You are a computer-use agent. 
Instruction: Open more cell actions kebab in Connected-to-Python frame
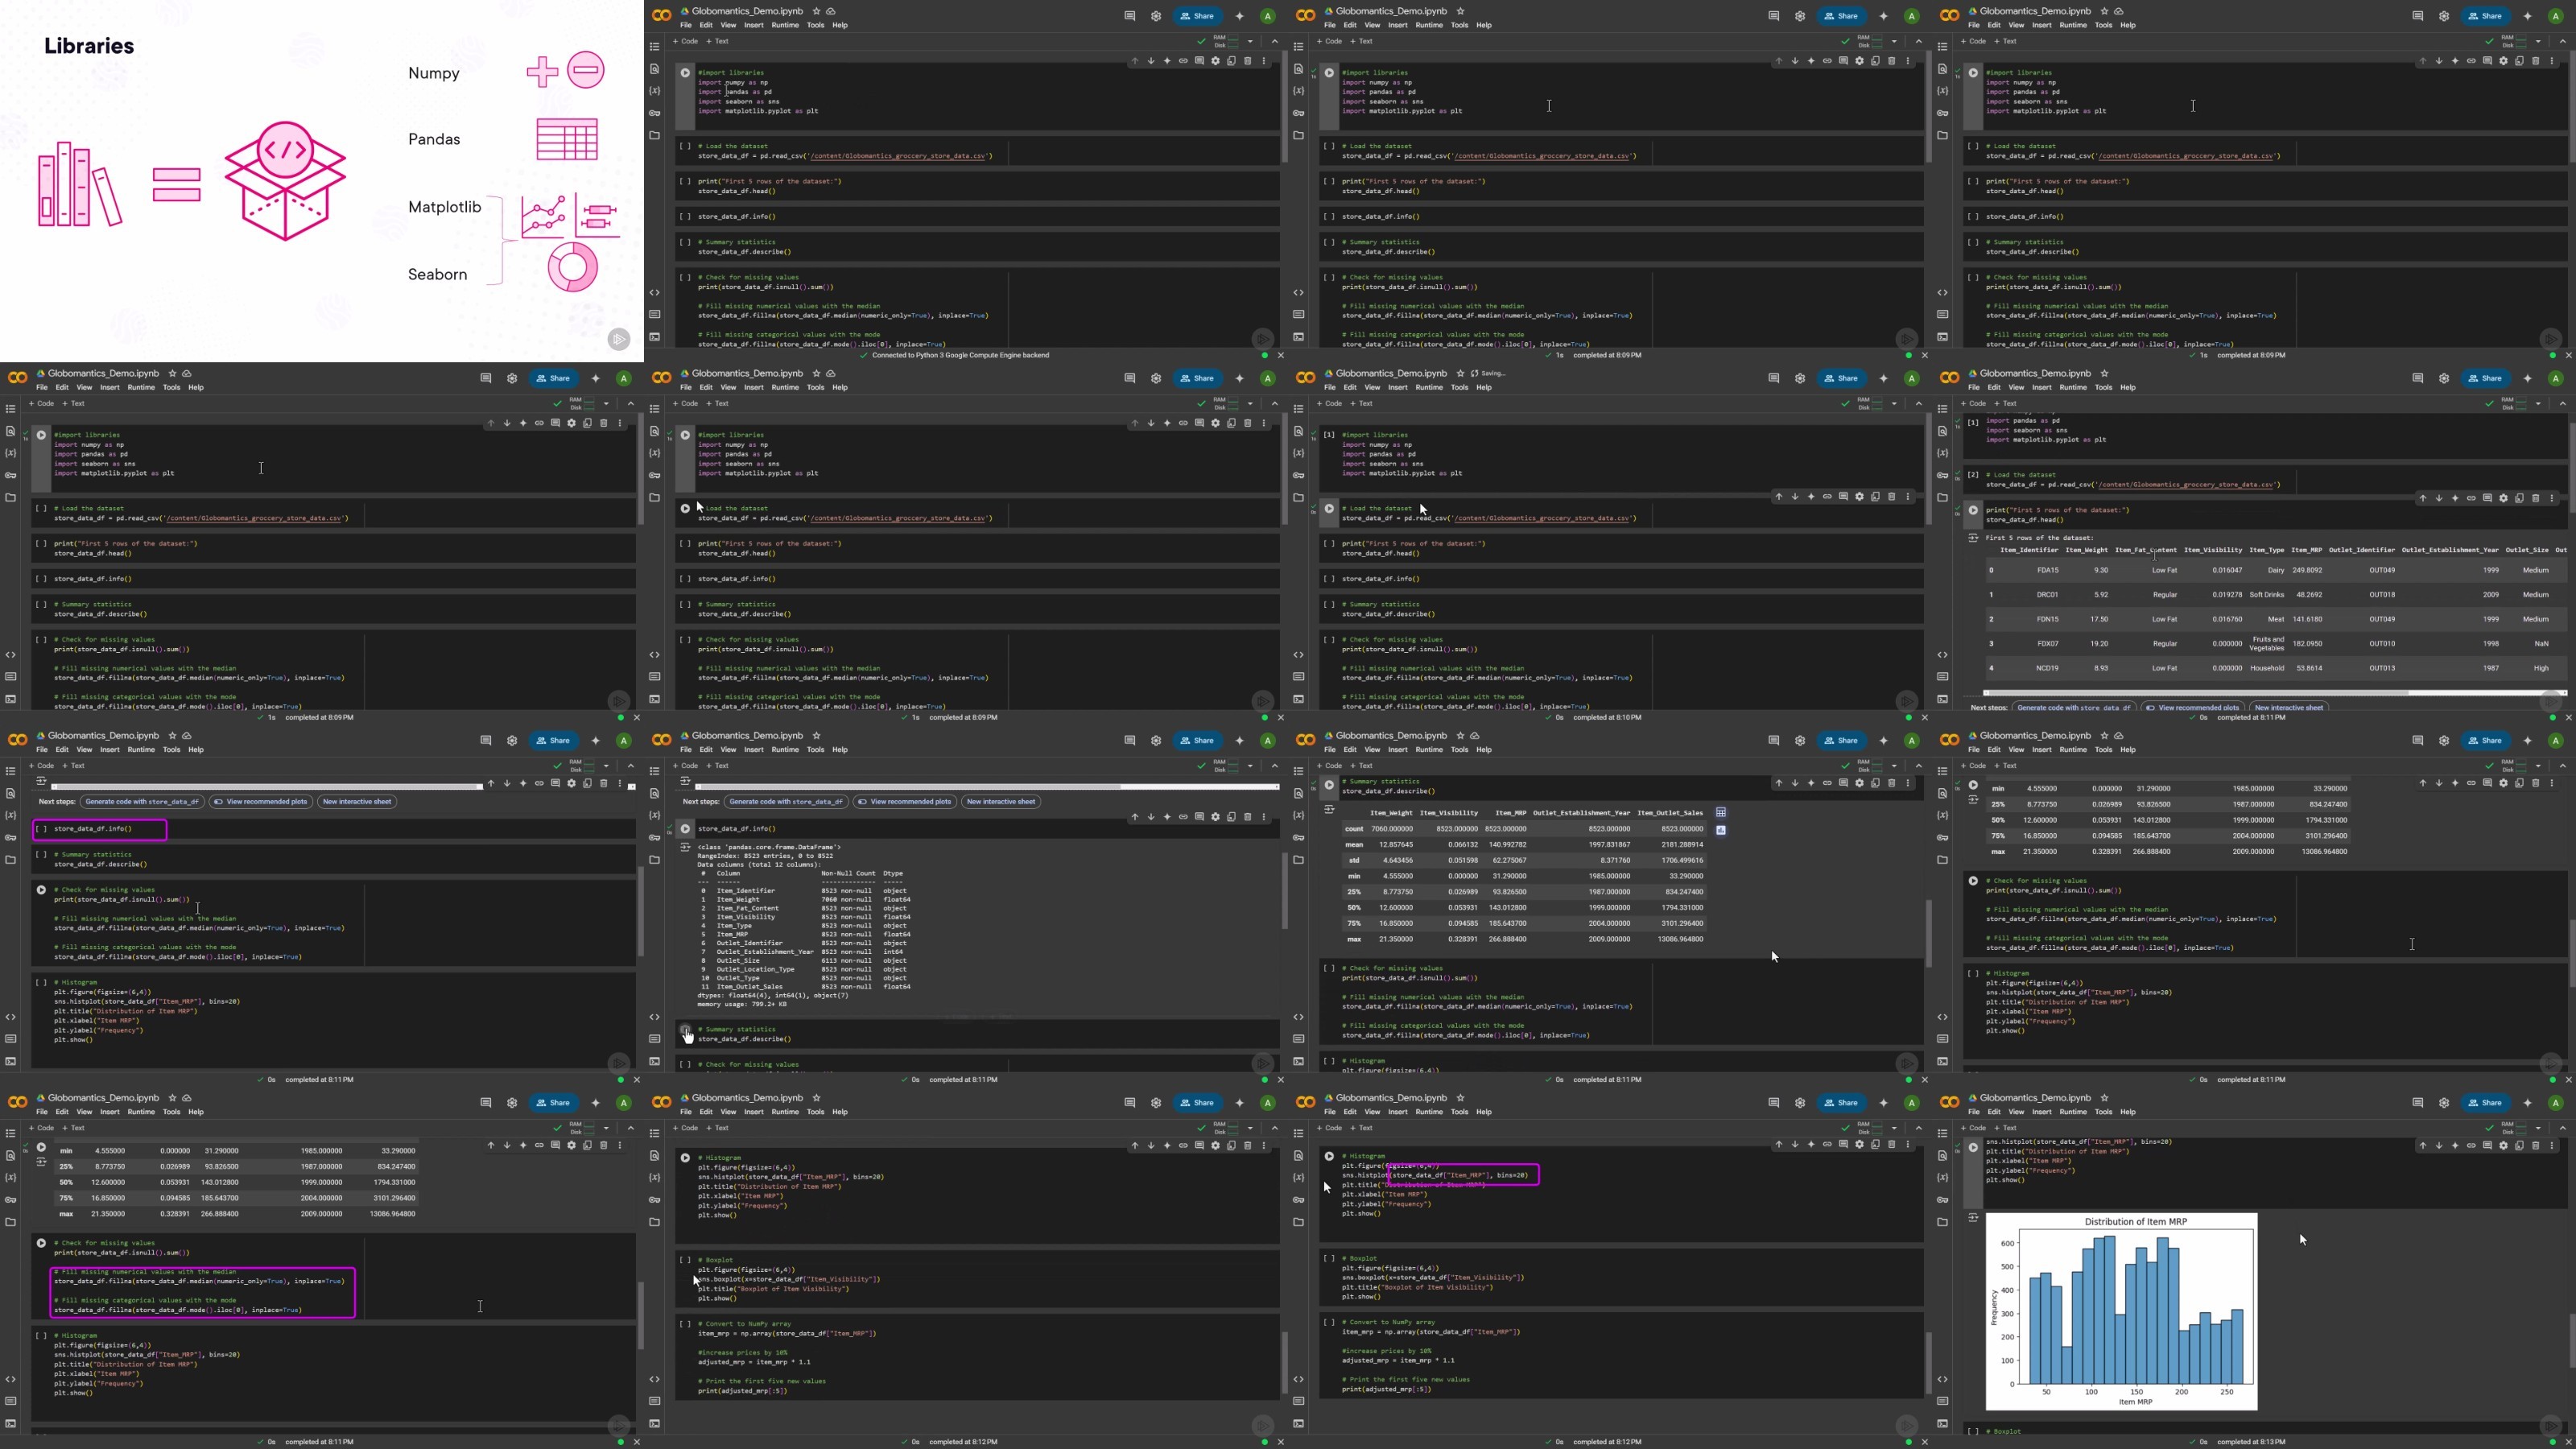coord(1263,61)
